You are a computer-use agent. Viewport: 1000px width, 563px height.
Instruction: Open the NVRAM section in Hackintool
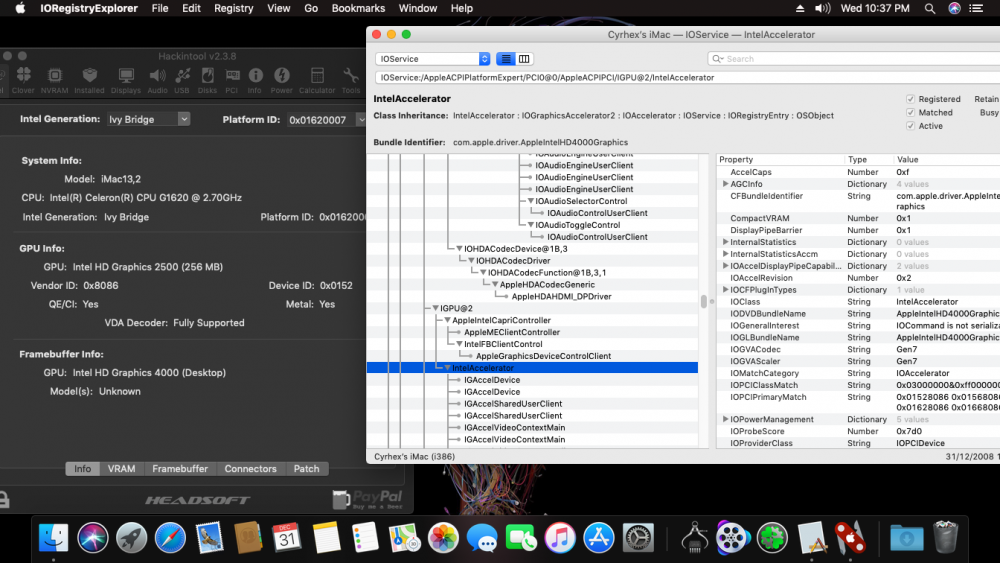(55, 80)
